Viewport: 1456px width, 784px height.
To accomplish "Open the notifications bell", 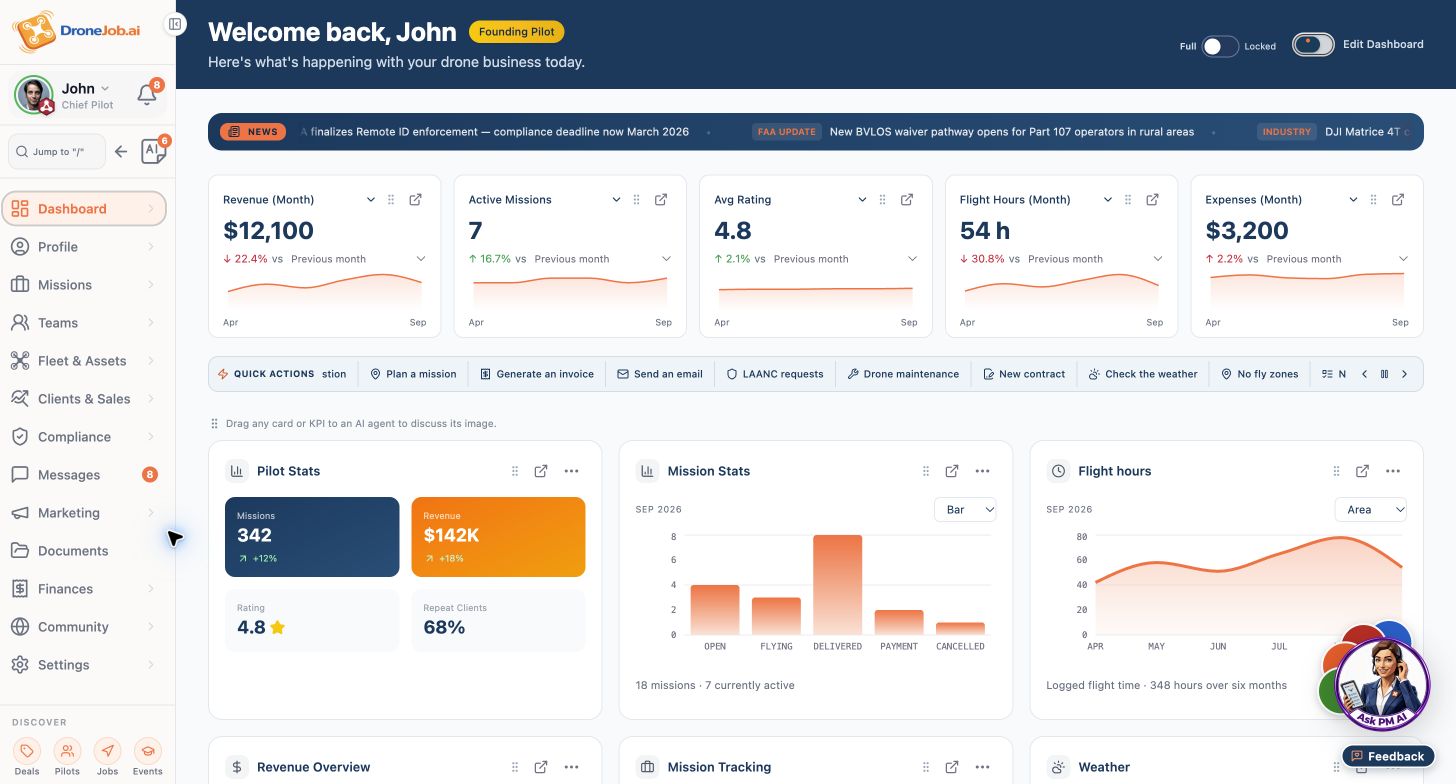I will click(147, 95).
